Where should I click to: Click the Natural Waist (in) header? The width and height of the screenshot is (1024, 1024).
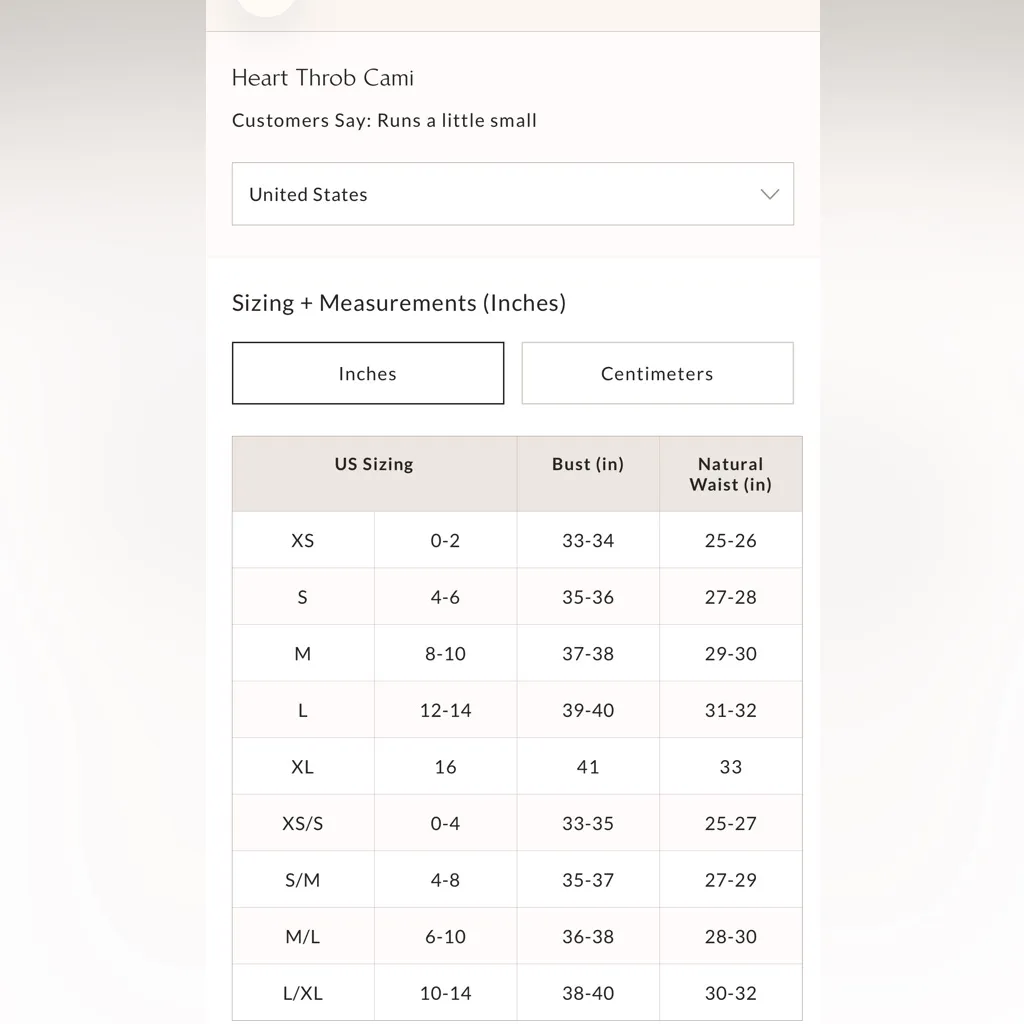730,474
